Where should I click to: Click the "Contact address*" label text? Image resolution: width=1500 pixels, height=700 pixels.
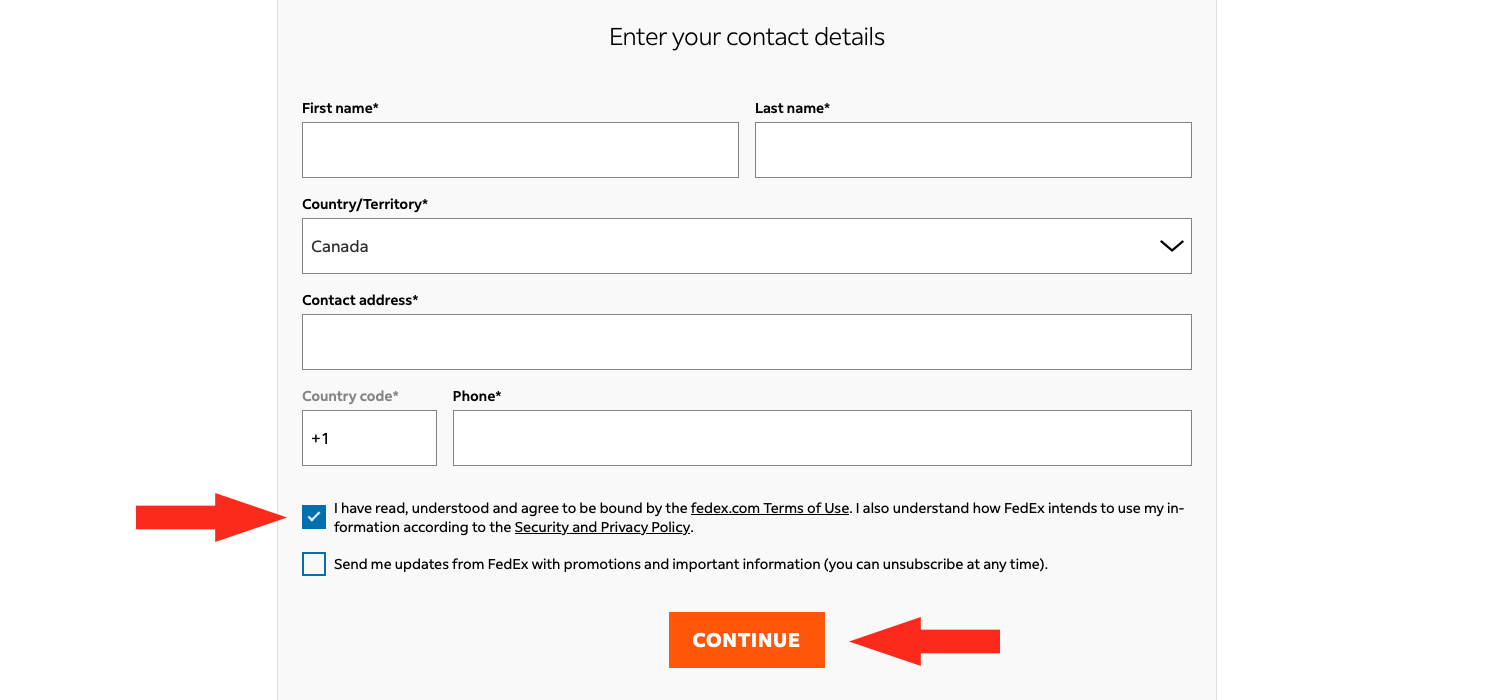click(x=360, y=300)
